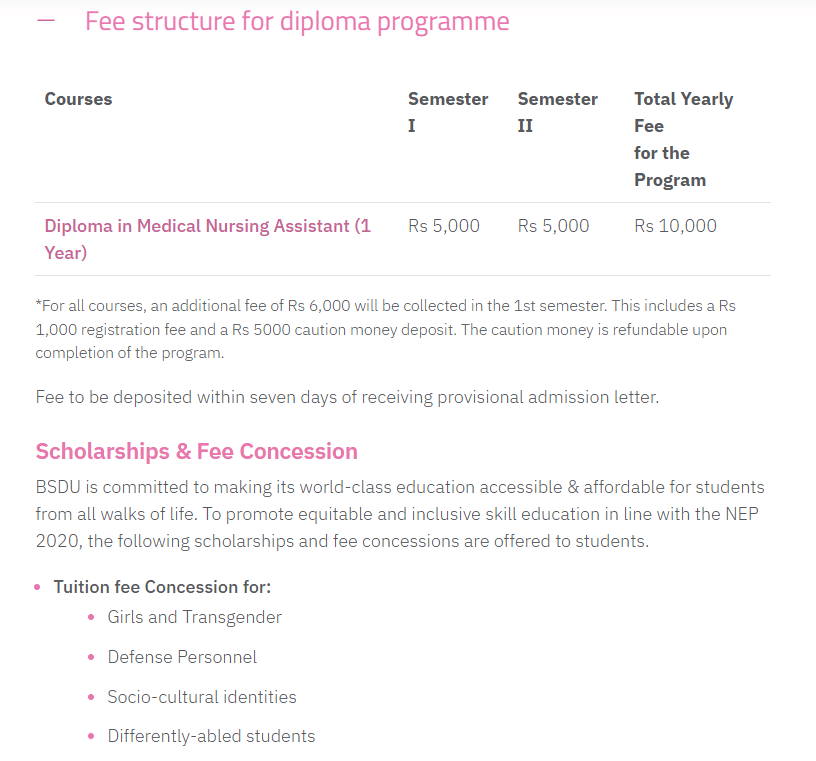The image size is (816, 761).
Task: Click the Scholarships & Fee Concession heading
Action: pos(196,451)
